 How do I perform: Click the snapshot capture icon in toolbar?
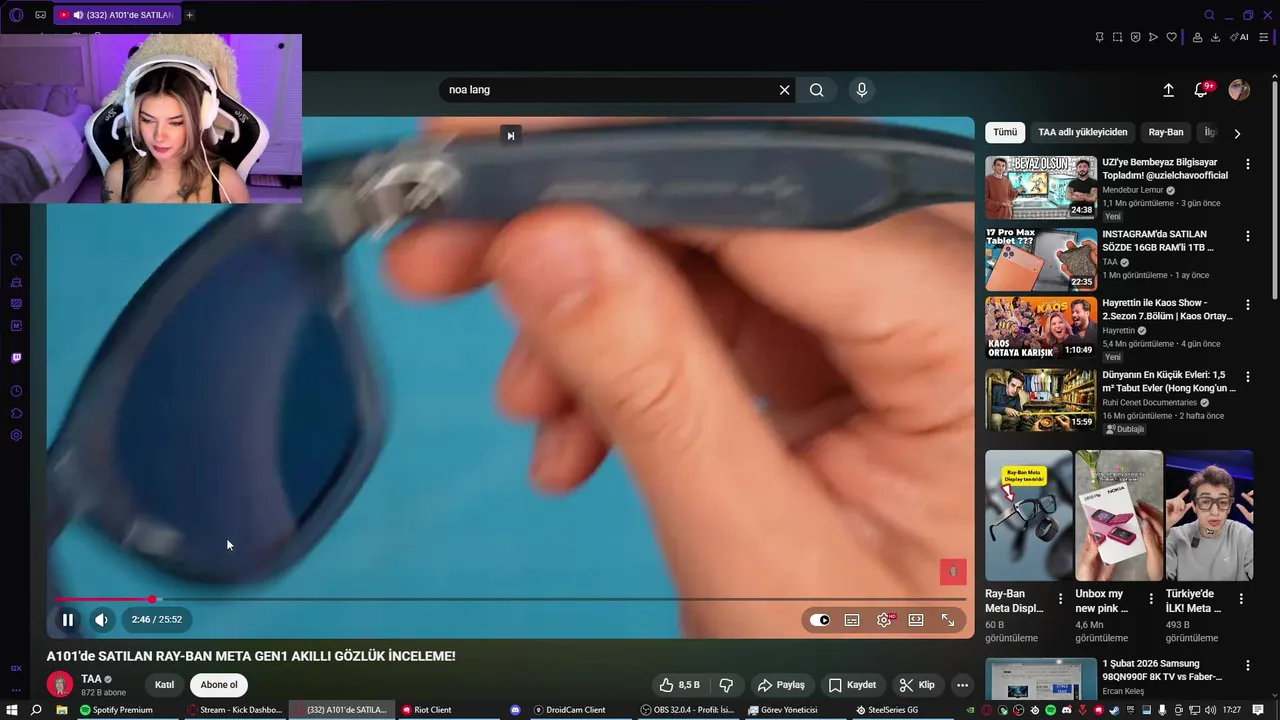1117,37
